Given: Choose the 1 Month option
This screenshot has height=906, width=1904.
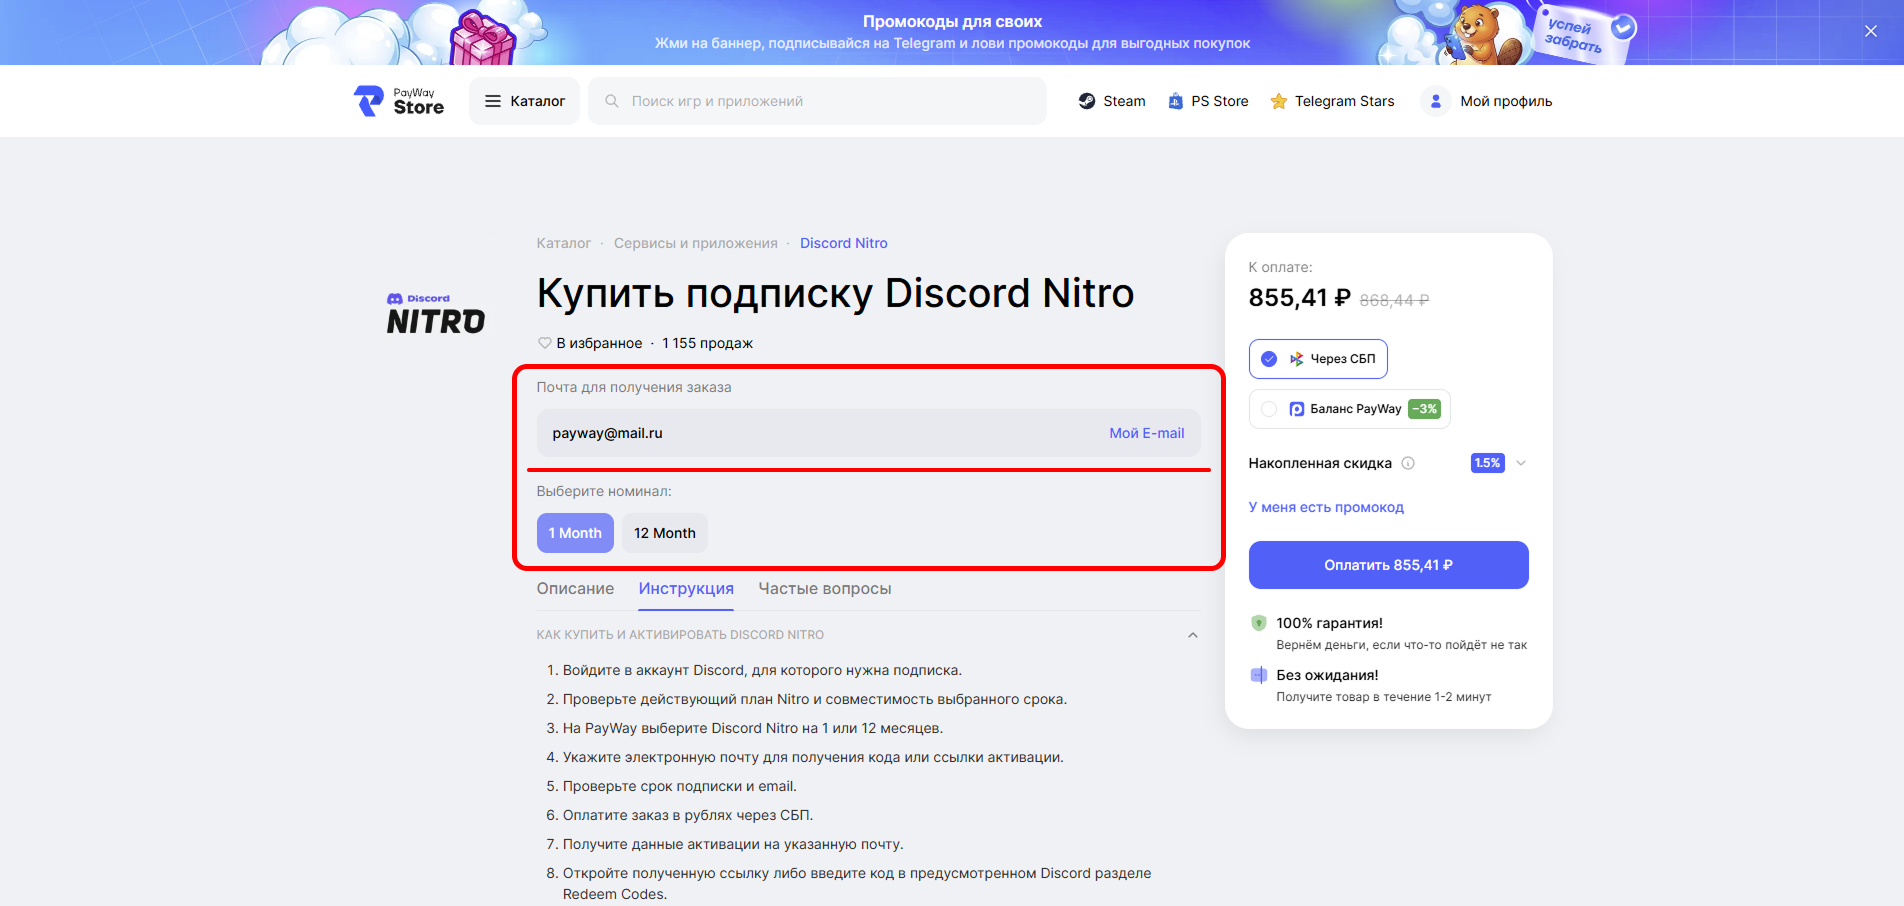Looking at the screenshot, I should (575, 533).
